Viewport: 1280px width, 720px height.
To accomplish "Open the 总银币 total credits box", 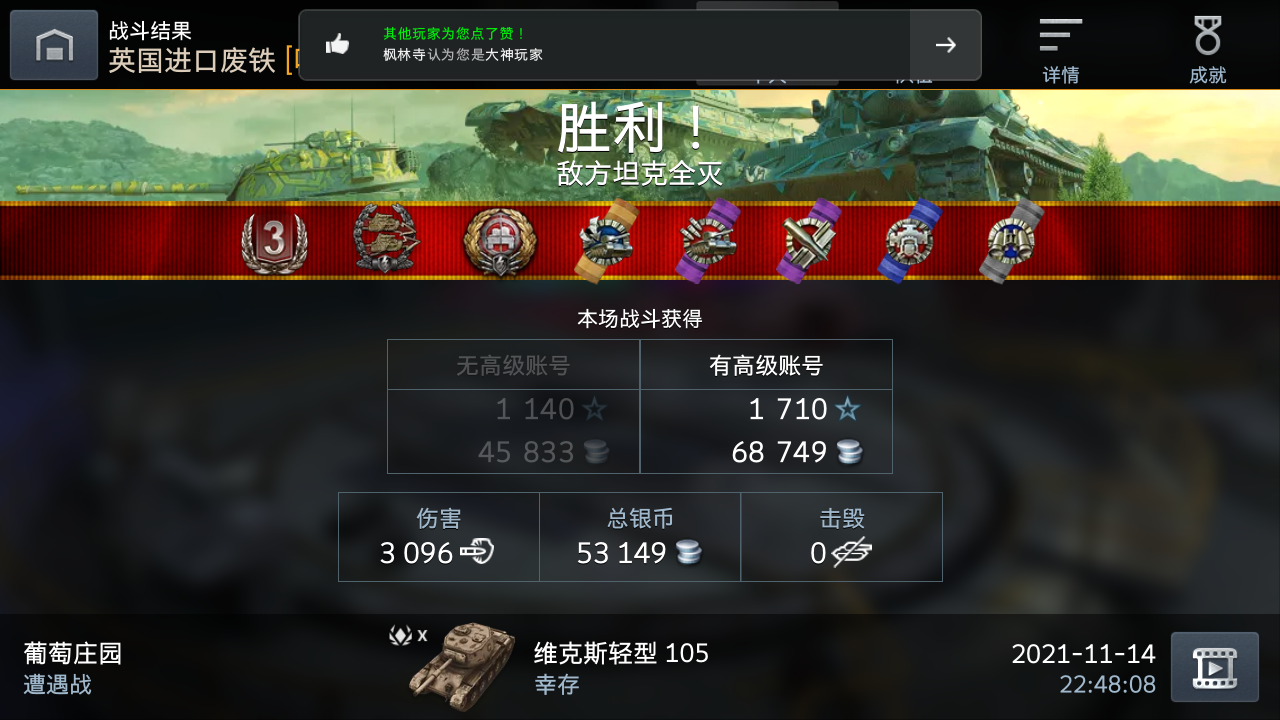I will 640,537.
